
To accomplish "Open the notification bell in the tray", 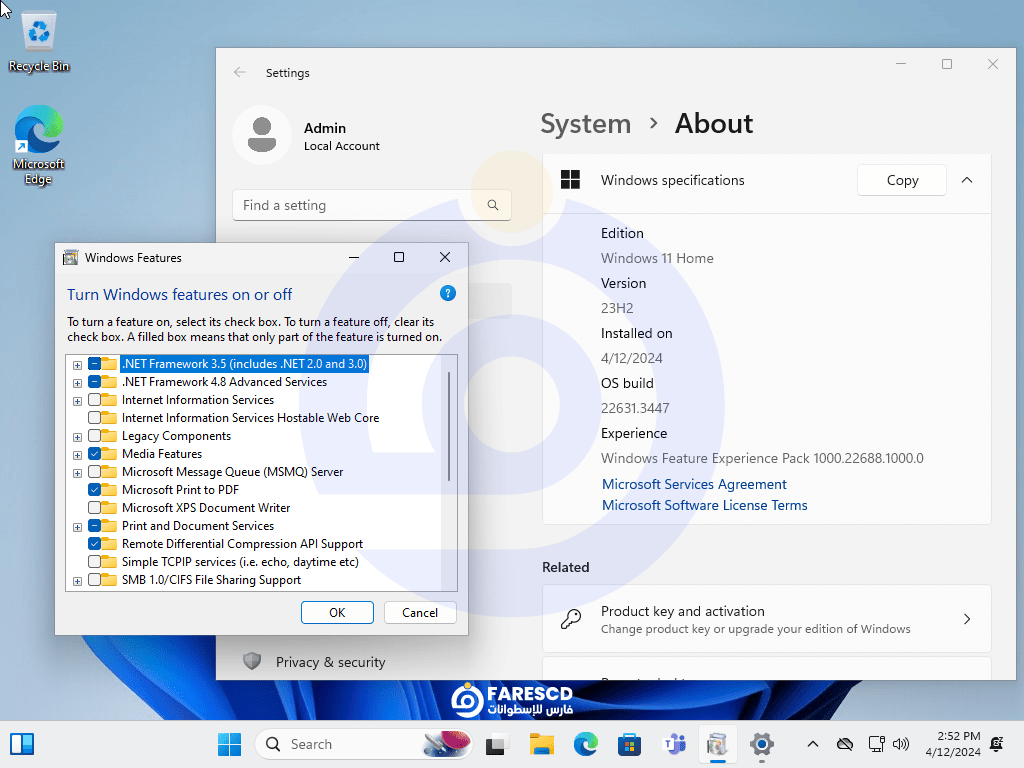I will click(997, 744).
